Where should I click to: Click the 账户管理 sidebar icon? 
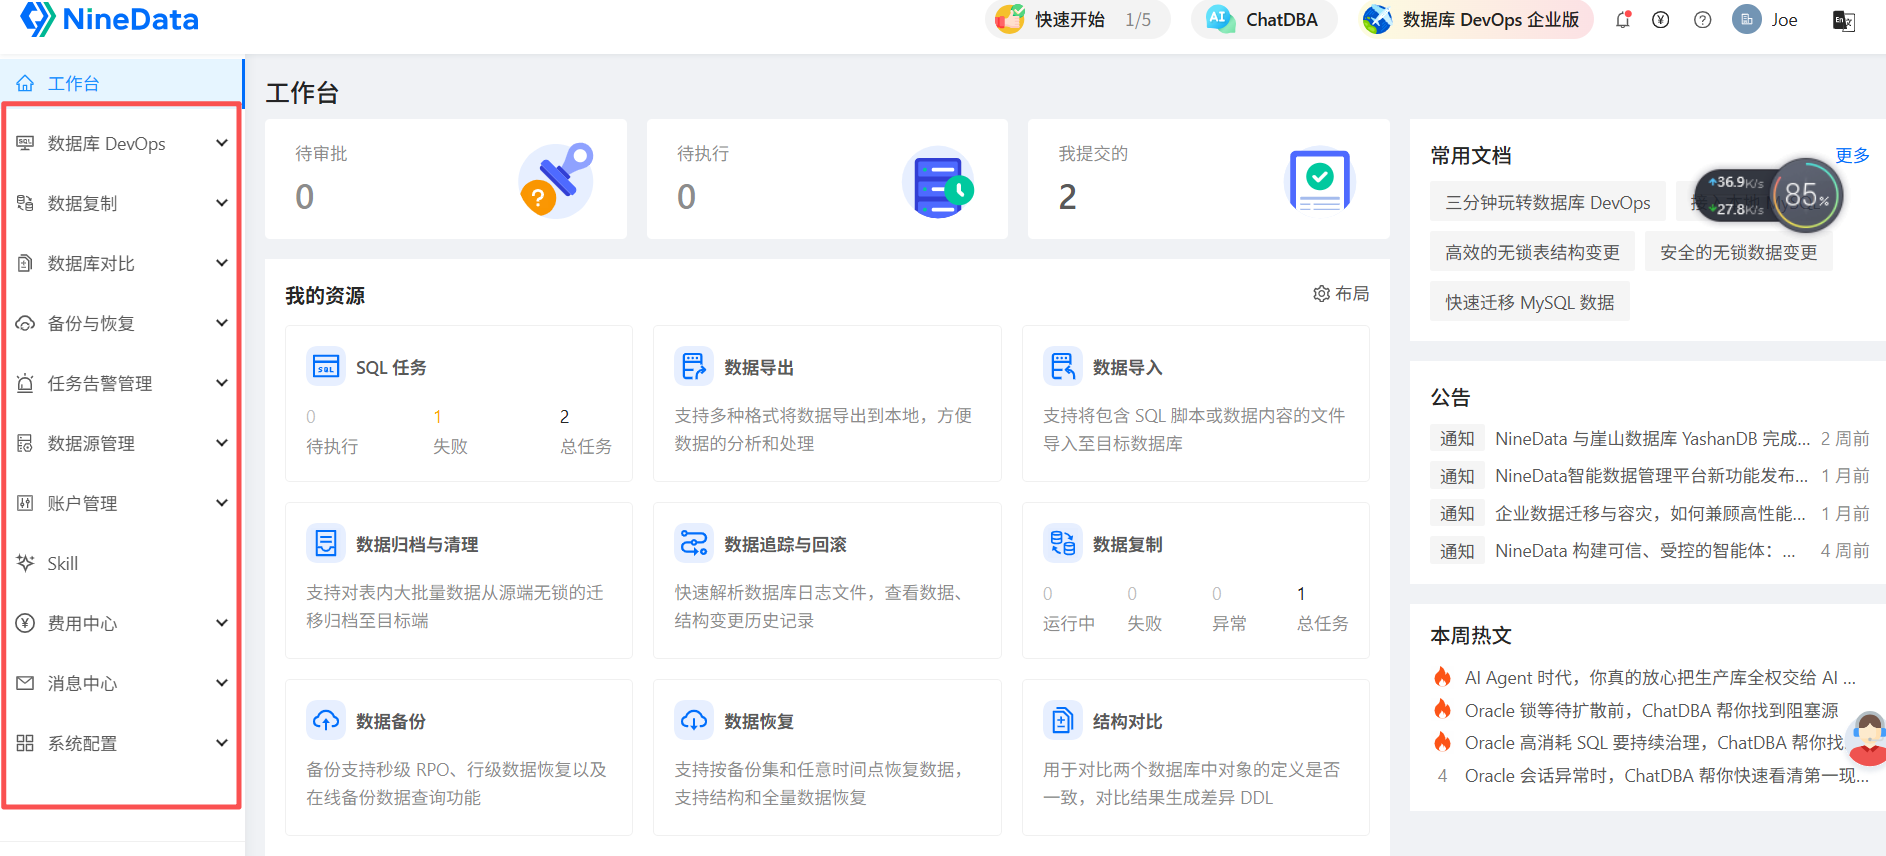[x=25, y=503]
